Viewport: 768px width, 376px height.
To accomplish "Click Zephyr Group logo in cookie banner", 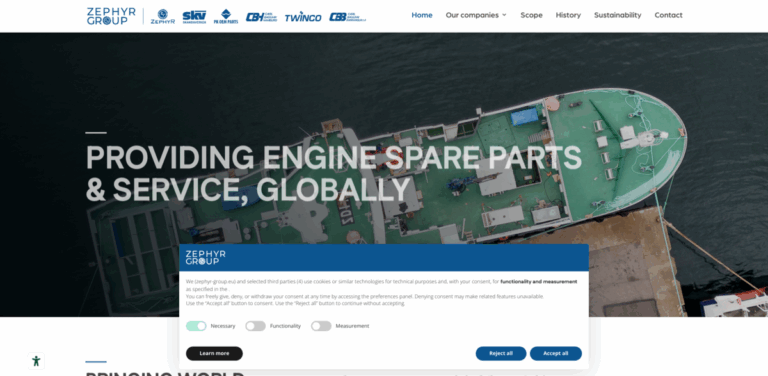I will pyautogui.click(x=205, y=258).
